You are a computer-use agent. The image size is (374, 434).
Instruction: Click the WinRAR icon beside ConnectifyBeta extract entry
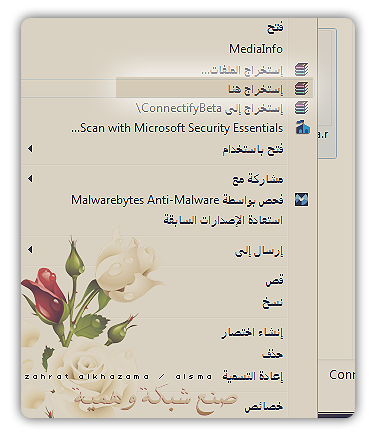[x=302, y=108]
